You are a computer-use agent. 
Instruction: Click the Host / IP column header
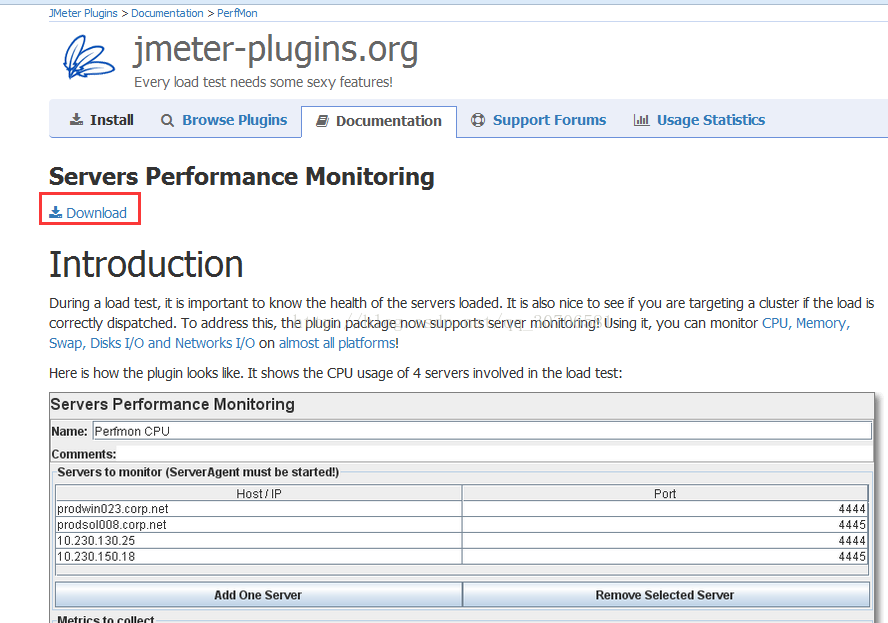point(259,493)
